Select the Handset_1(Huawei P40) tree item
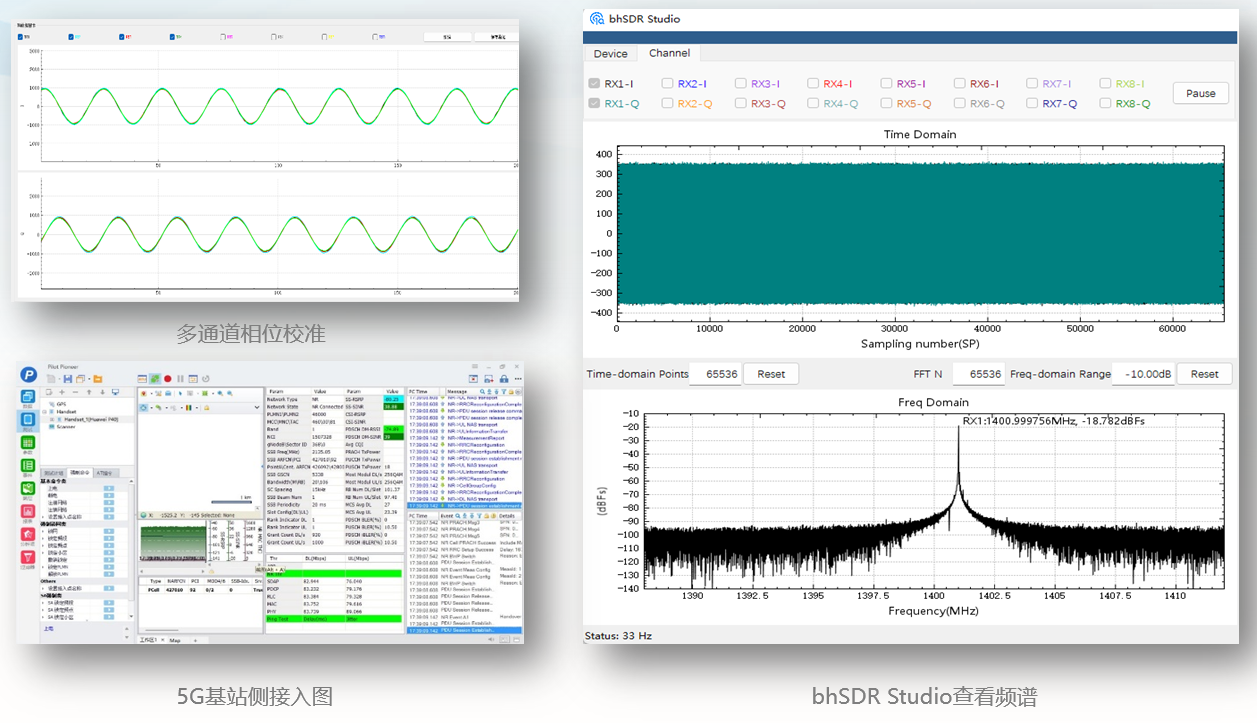This screenshot has height=723, width=1257. [x=91, y=420]
